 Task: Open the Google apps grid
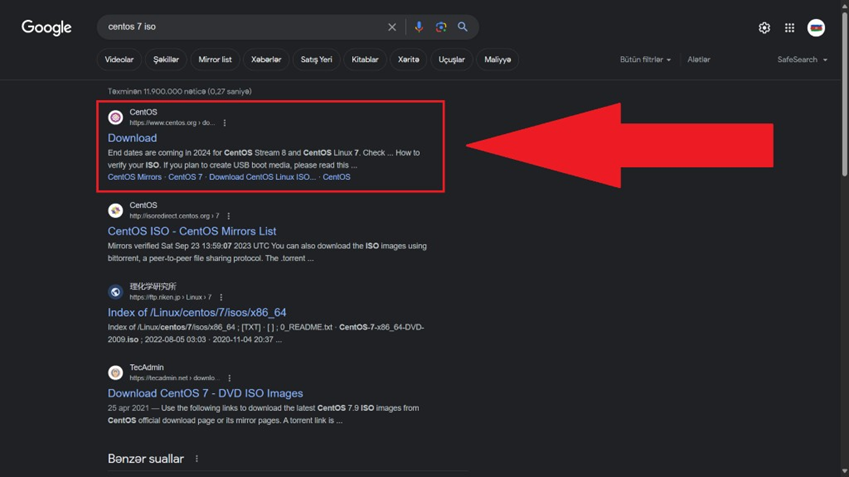[789, 28]
